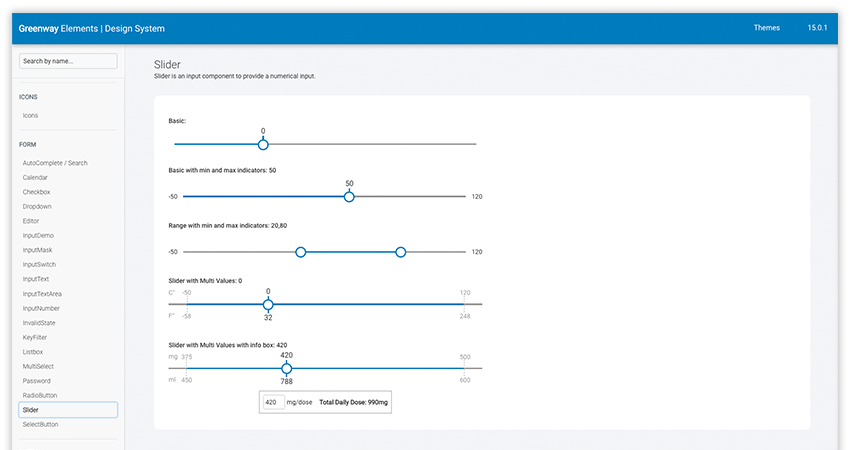The height and width of the screenshot is (450, 850).
Task: Click the mg/ml dose slider handle at 420
Action: tap(287, 368)
